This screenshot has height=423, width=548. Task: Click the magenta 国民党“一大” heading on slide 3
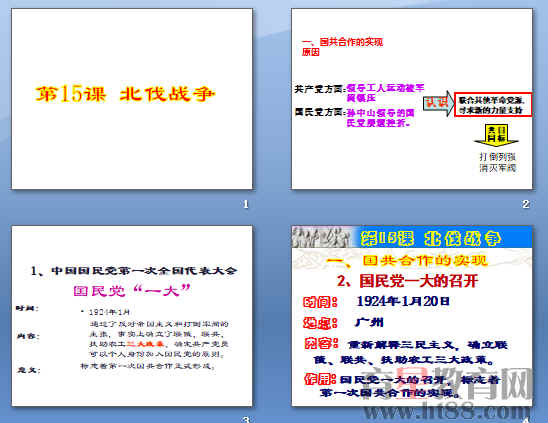pos(132,290)
